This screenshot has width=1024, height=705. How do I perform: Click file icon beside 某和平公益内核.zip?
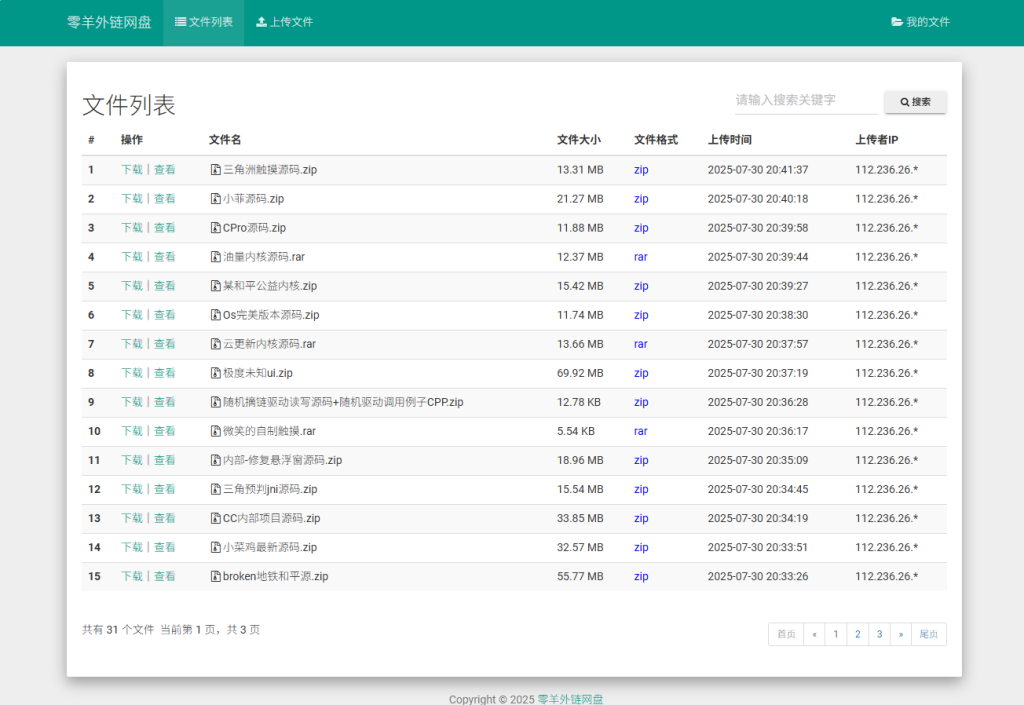pyautogui.click(x=216, y=286)
